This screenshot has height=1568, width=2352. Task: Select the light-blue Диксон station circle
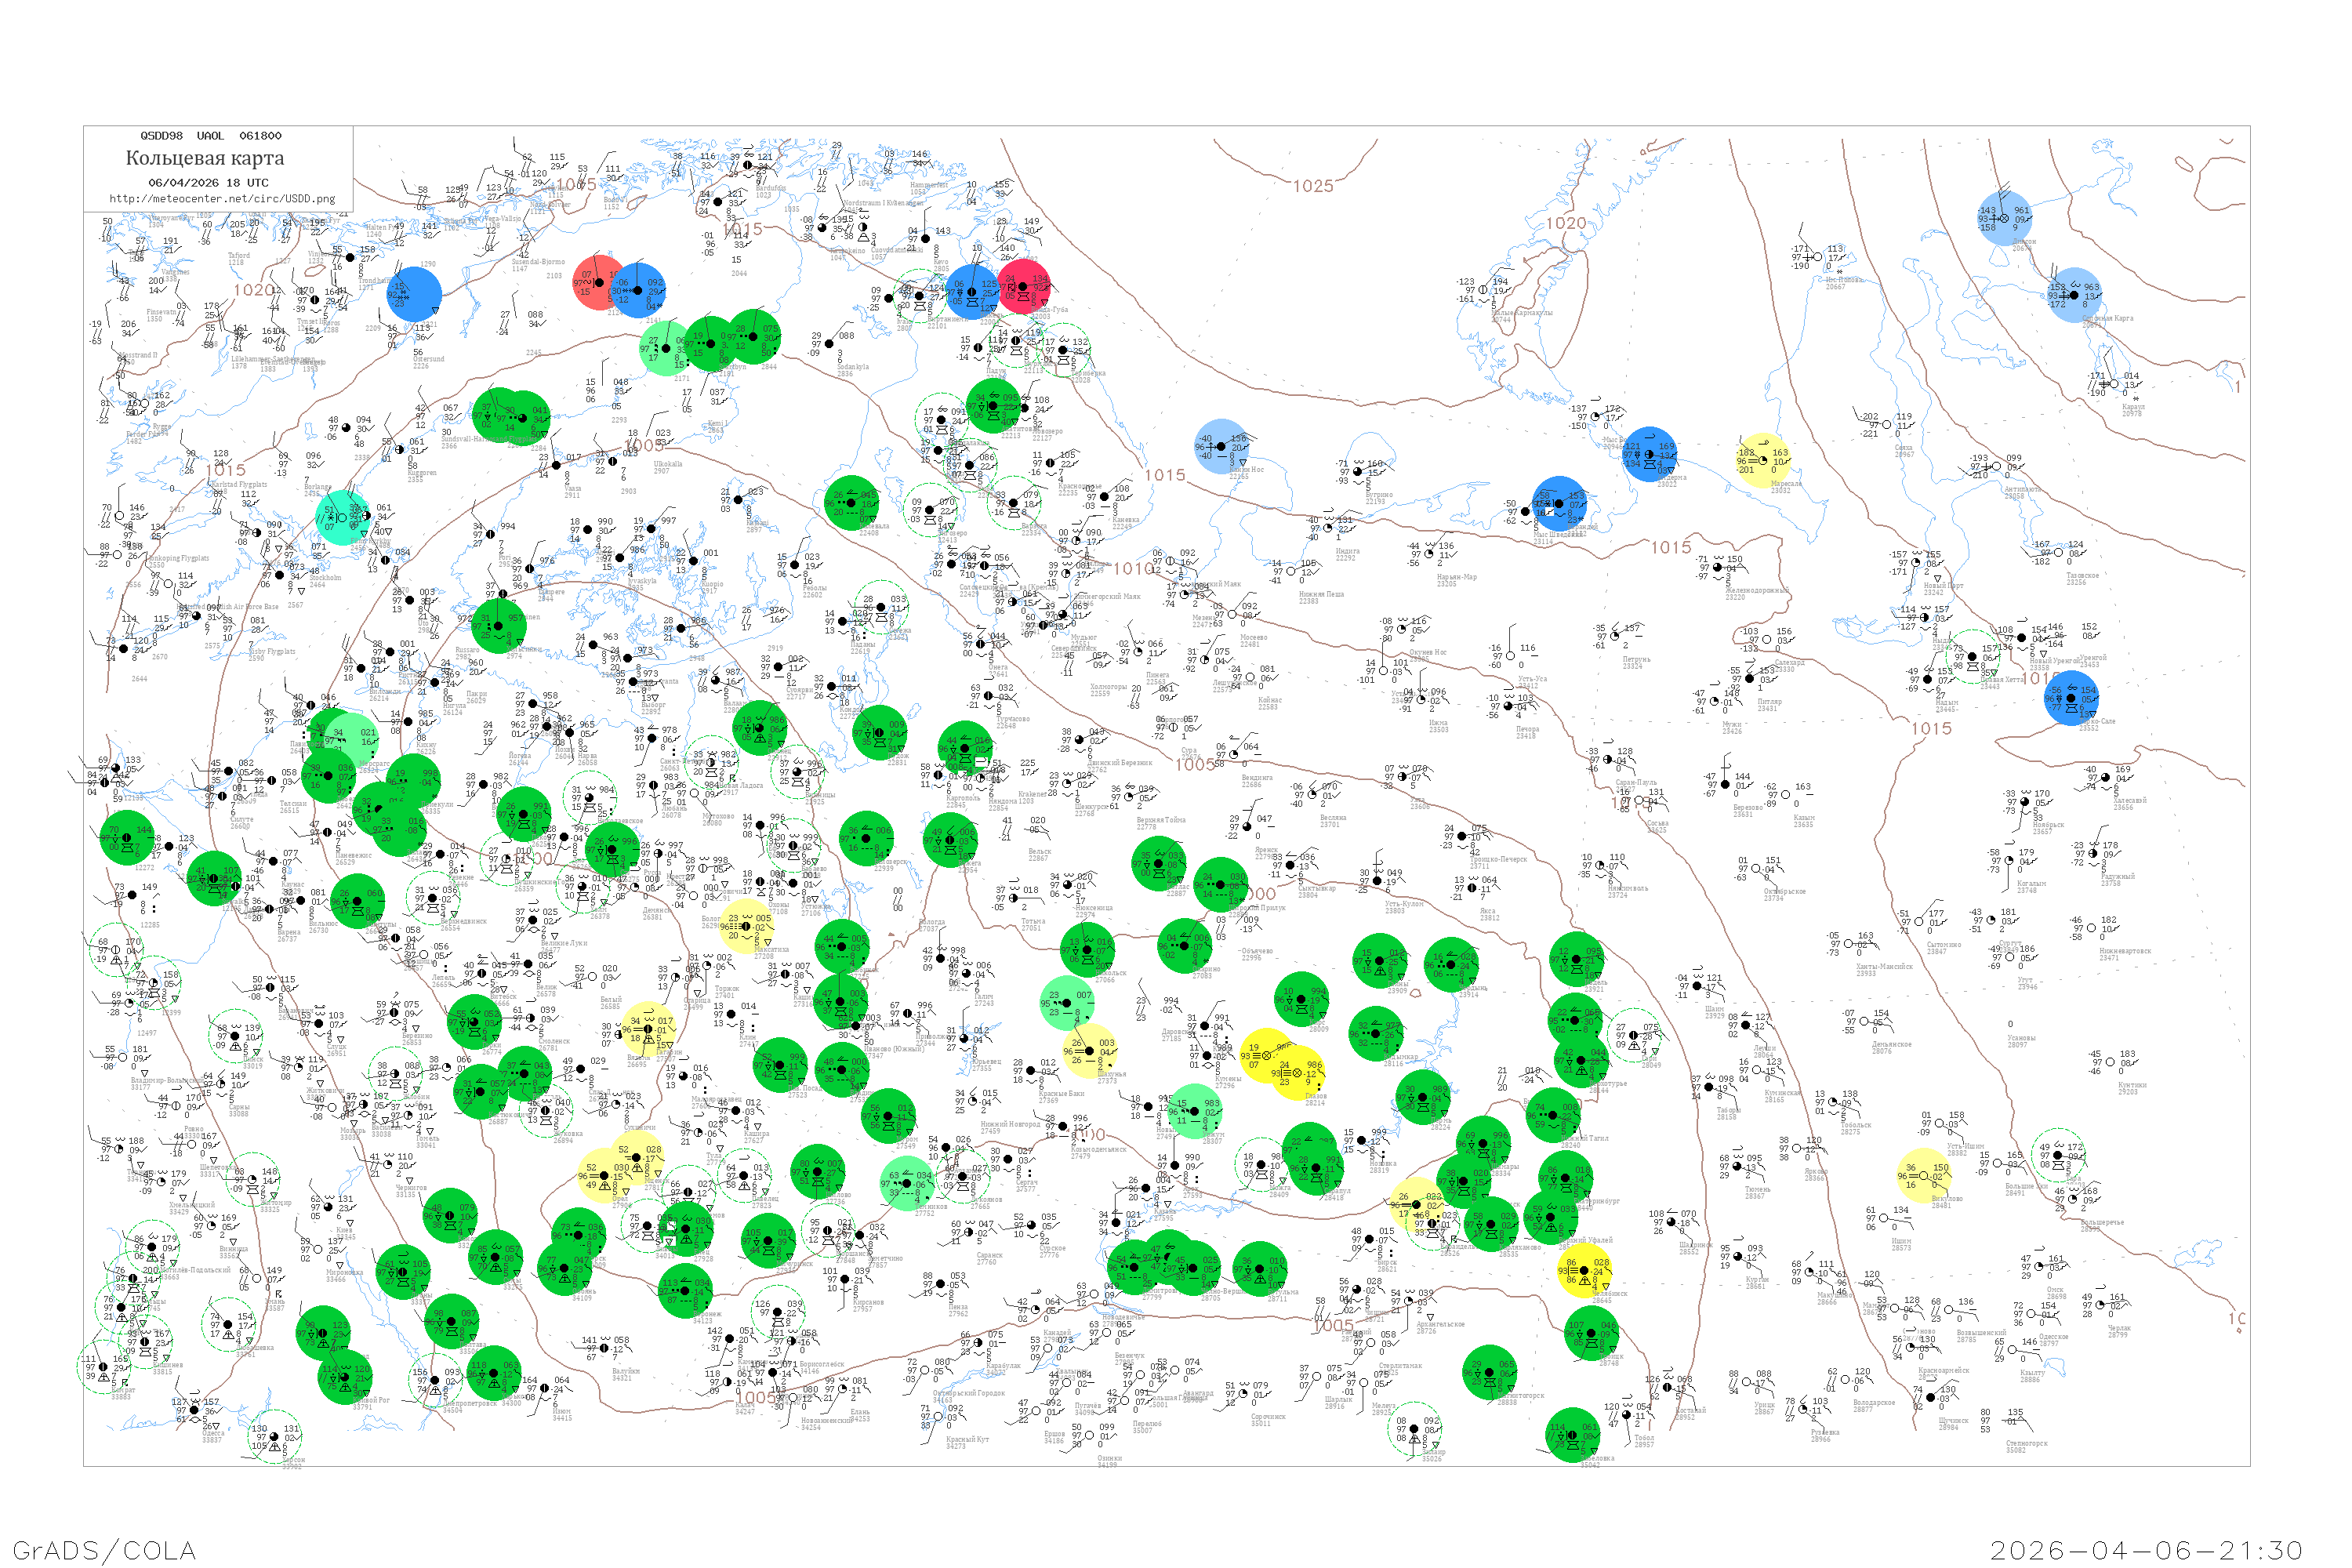click(x=2004, y=218)
